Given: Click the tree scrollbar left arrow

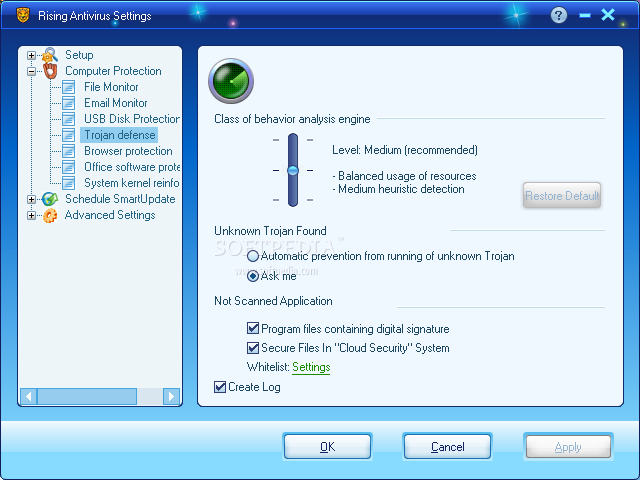Looking at the screenshot, I should 29,396.
